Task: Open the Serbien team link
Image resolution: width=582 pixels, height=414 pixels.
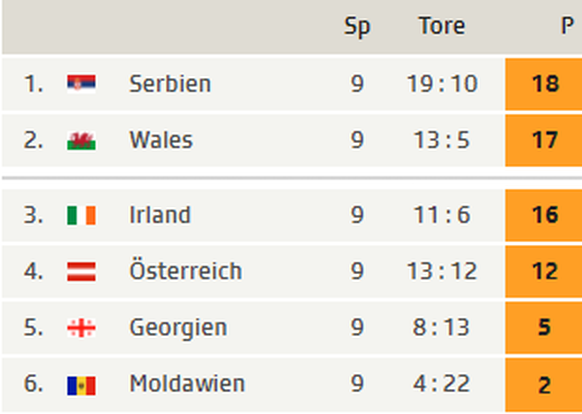Action: pos(170,84)
